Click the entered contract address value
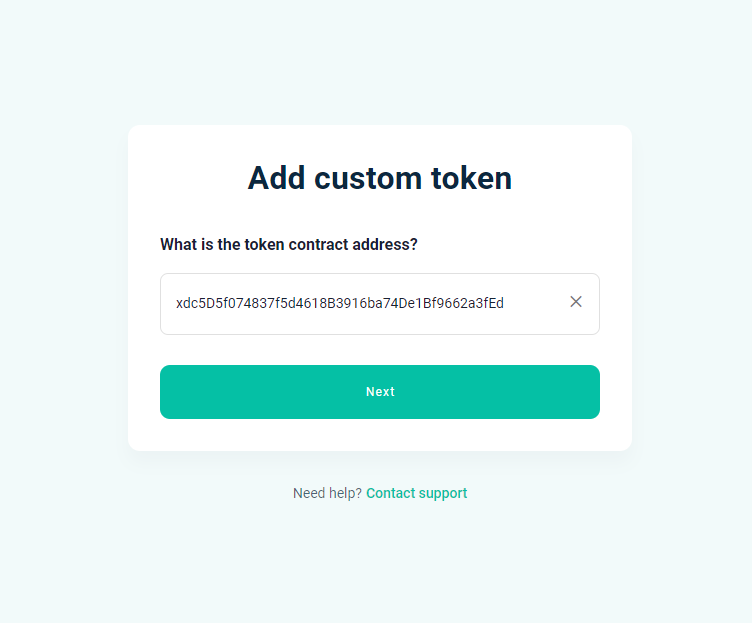This screenshot has height=623, width=752. (340, 303)
